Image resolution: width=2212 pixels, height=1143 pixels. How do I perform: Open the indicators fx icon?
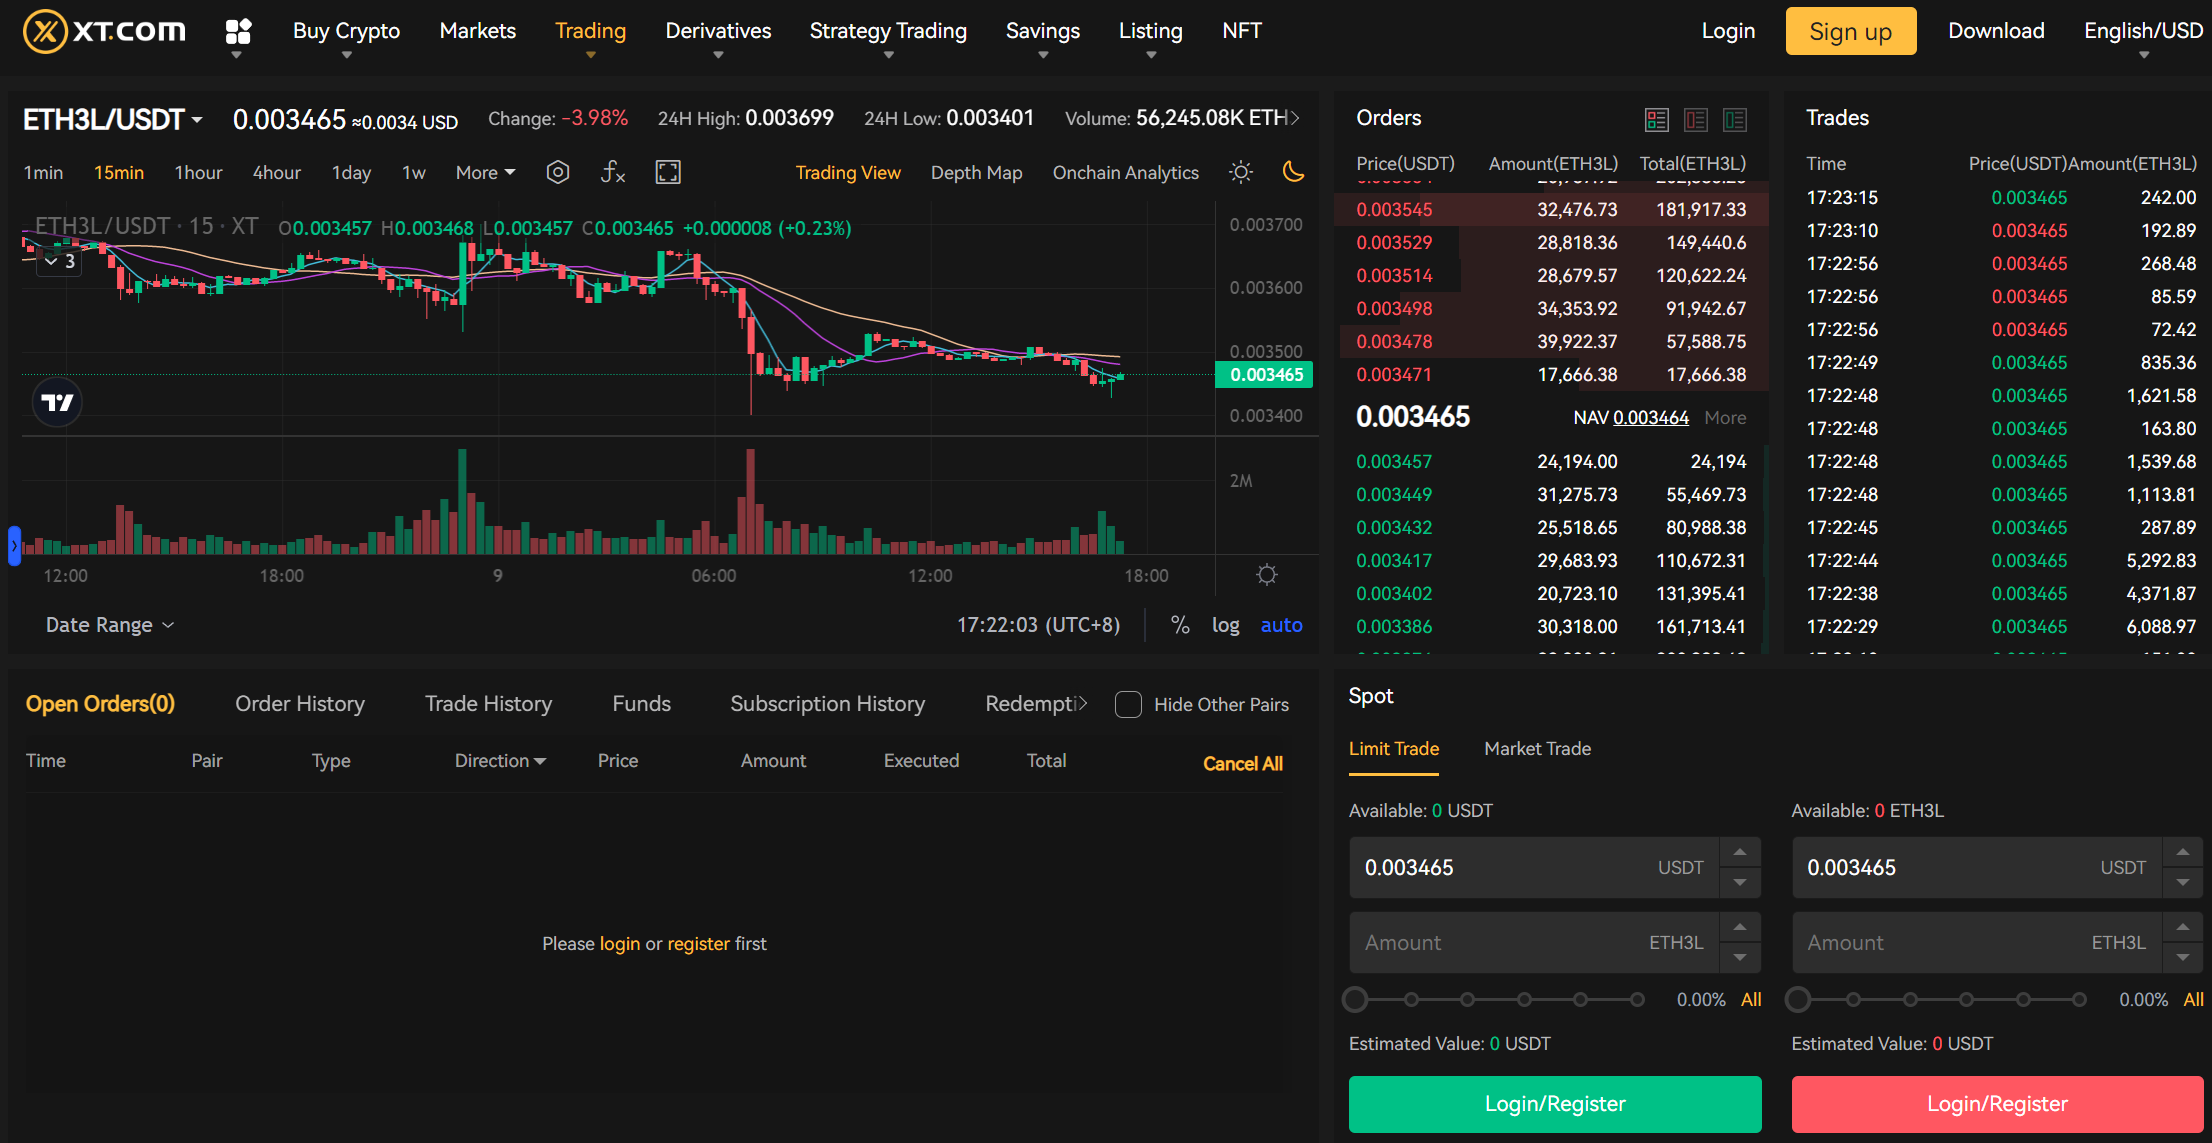point(612,172)
